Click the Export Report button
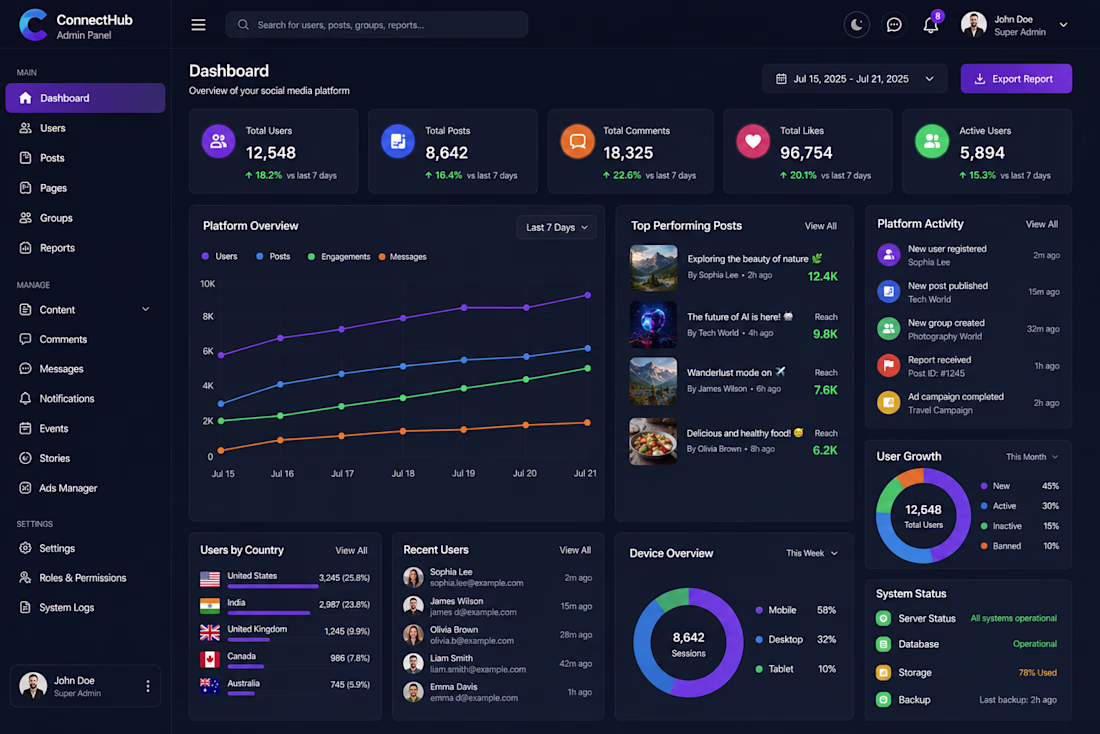Image resolution: width=1100 pixels, height=734 pixels. point(1016,79)
